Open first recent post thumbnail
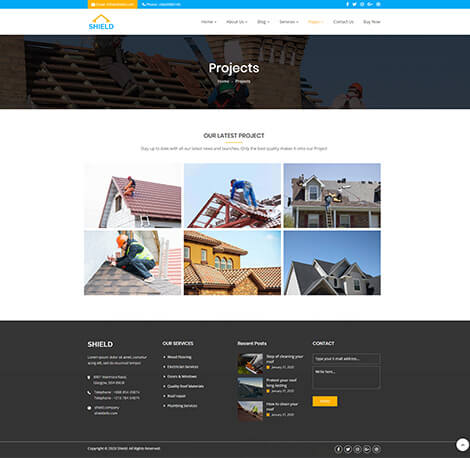 pyautogui.click(x=250, y=364)
